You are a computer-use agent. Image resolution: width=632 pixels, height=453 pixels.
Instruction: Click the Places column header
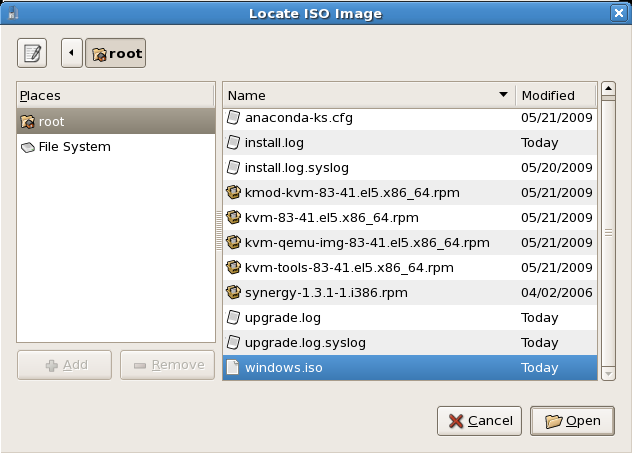point(116,96)
